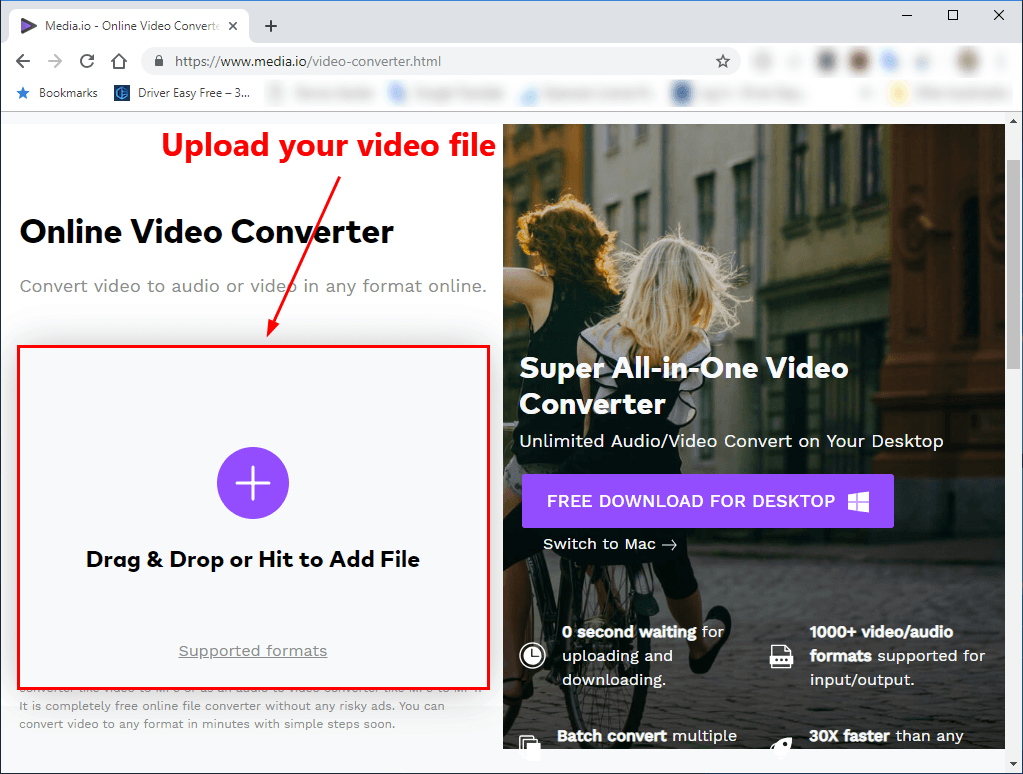Click the batch convert stacked-files icon
Screen dimensions: 1023x774
(x=529, y=746)
